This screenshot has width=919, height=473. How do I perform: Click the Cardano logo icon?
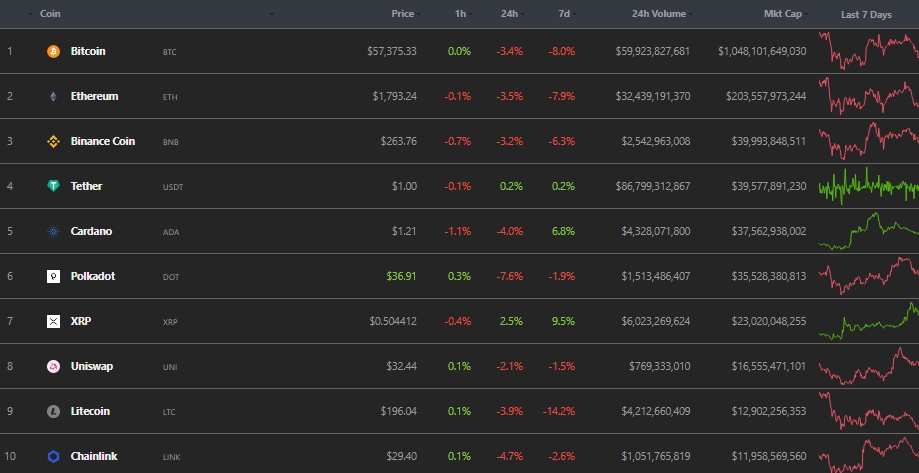pyautogui.click(x=53, y=231)
